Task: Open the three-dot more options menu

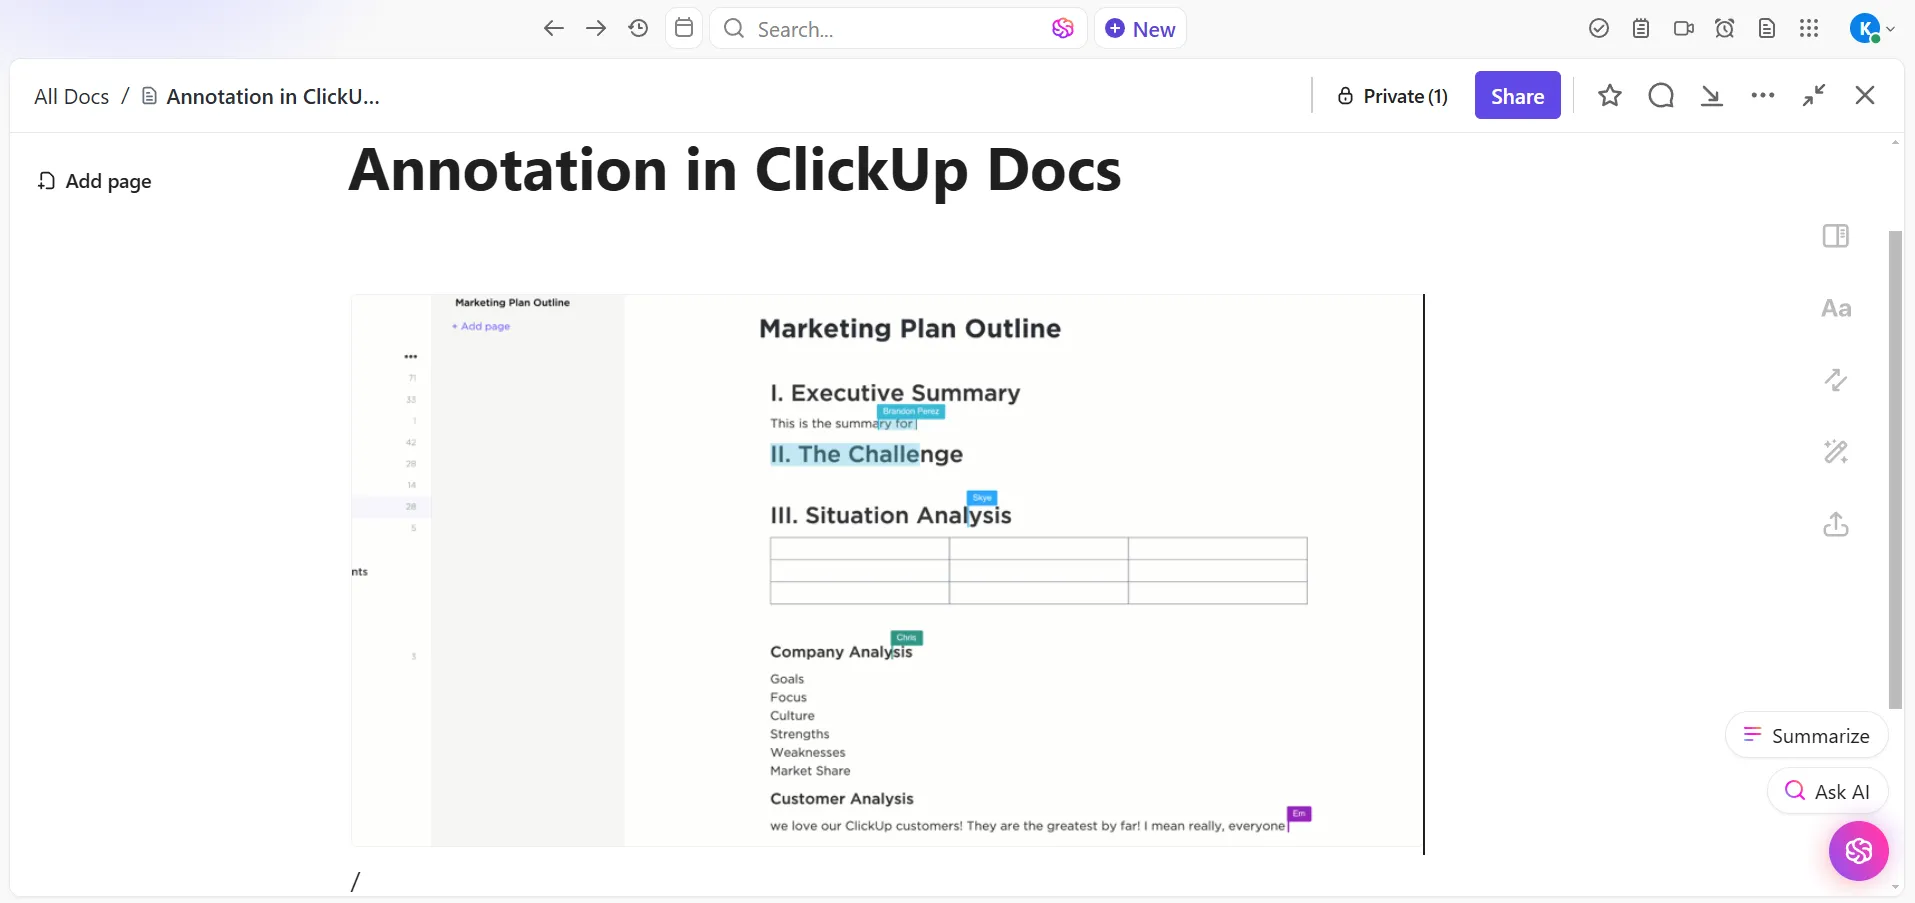Action: (1763, 96)
